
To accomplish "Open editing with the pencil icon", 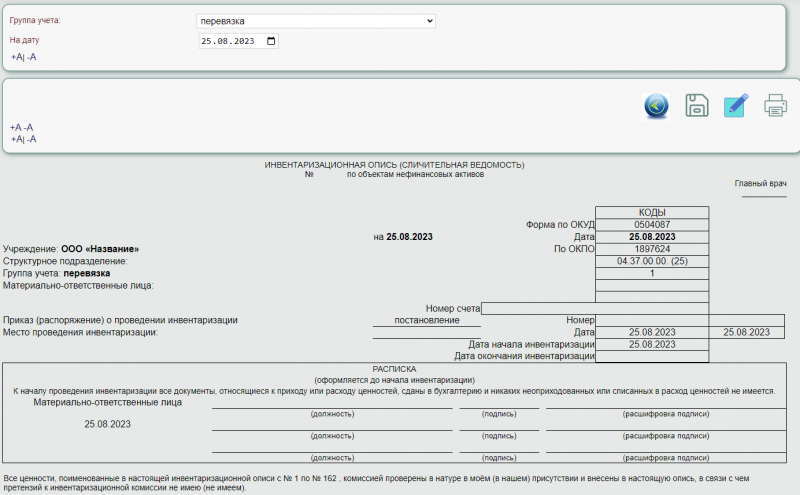I will click(x=736, y=105).
